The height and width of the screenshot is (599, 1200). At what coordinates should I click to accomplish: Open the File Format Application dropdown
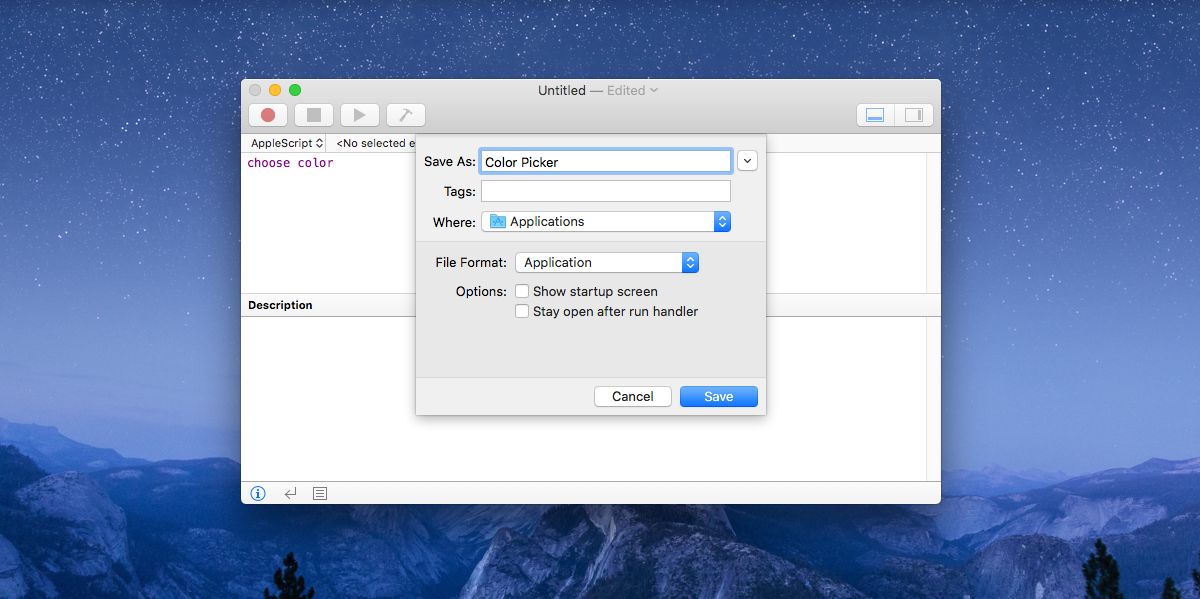606,263
